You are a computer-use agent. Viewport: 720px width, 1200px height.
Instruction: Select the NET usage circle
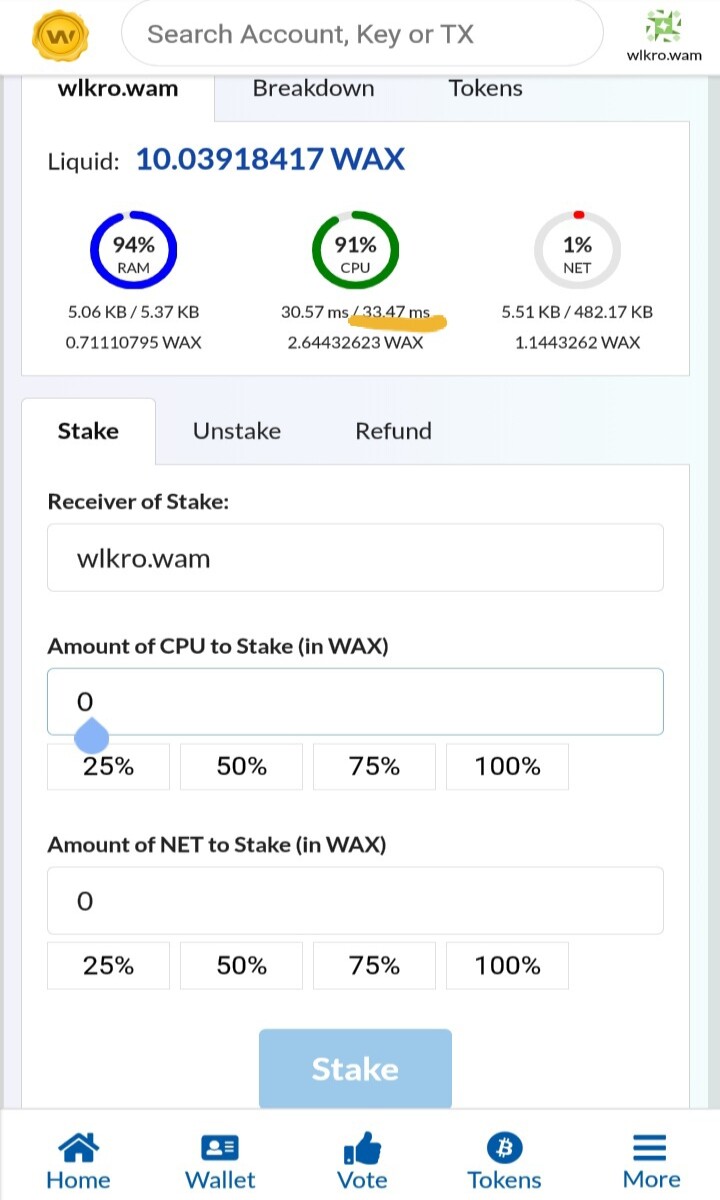(x=577, y=255)
